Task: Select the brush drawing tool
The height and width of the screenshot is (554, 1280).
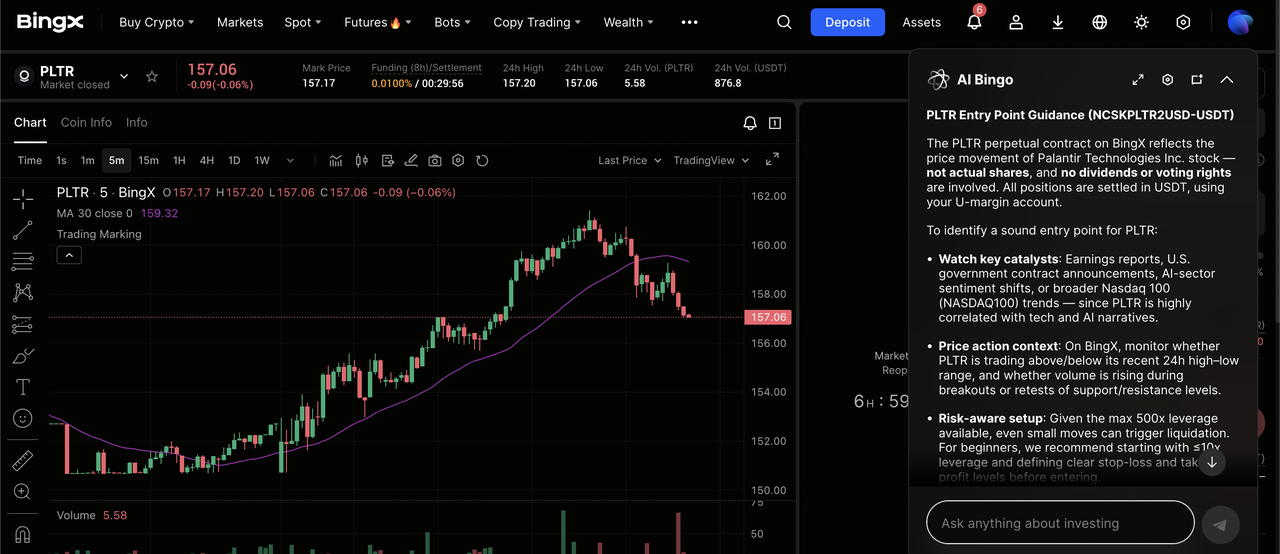Action: click(22, 355)
